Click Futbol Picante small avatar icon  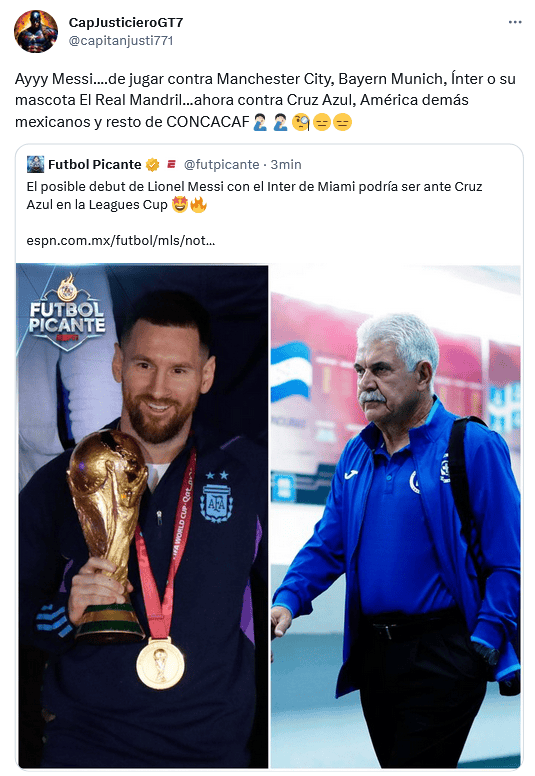coord(36,164)
